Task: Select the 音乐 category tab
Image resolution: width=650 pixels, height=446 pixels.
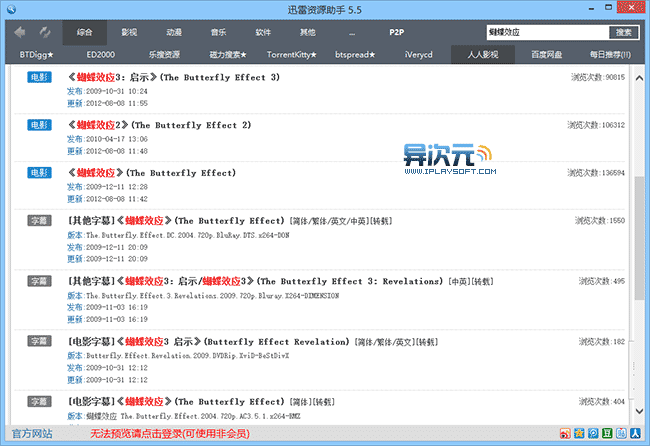Action: pyautogui.click(x=218, y=32)
